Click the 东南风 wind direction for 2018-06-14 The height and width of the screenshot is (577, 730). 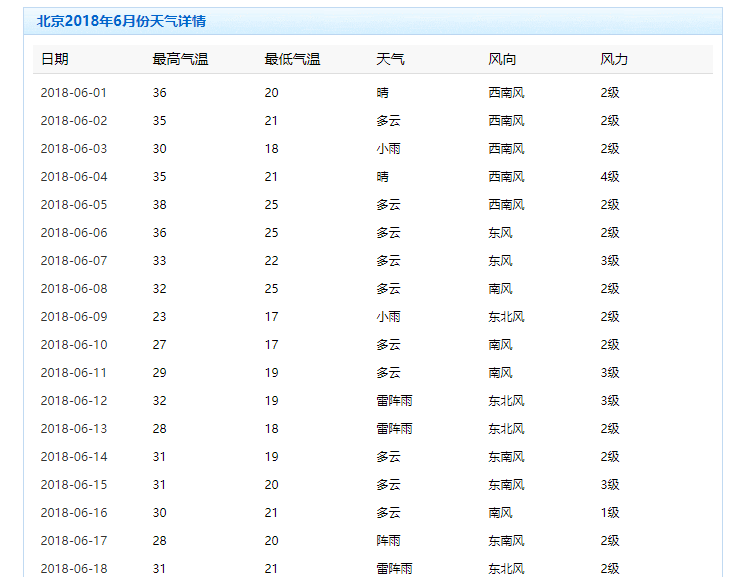(506, 457)
